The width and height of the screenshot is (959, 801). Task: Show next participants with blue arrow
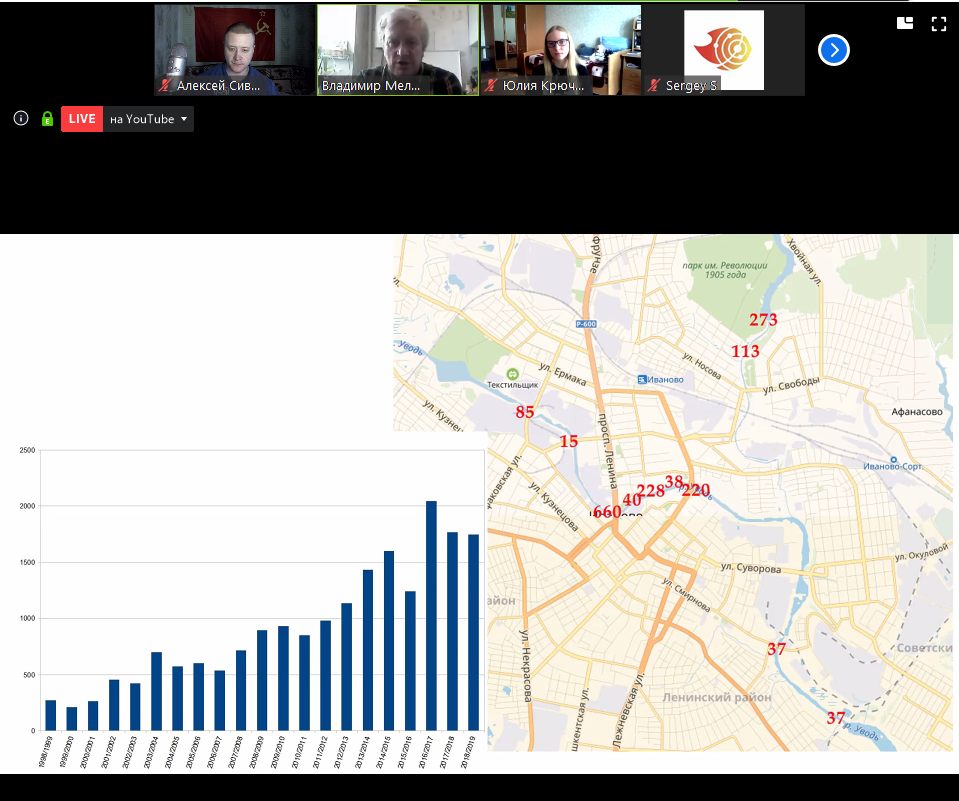point(833,50)
